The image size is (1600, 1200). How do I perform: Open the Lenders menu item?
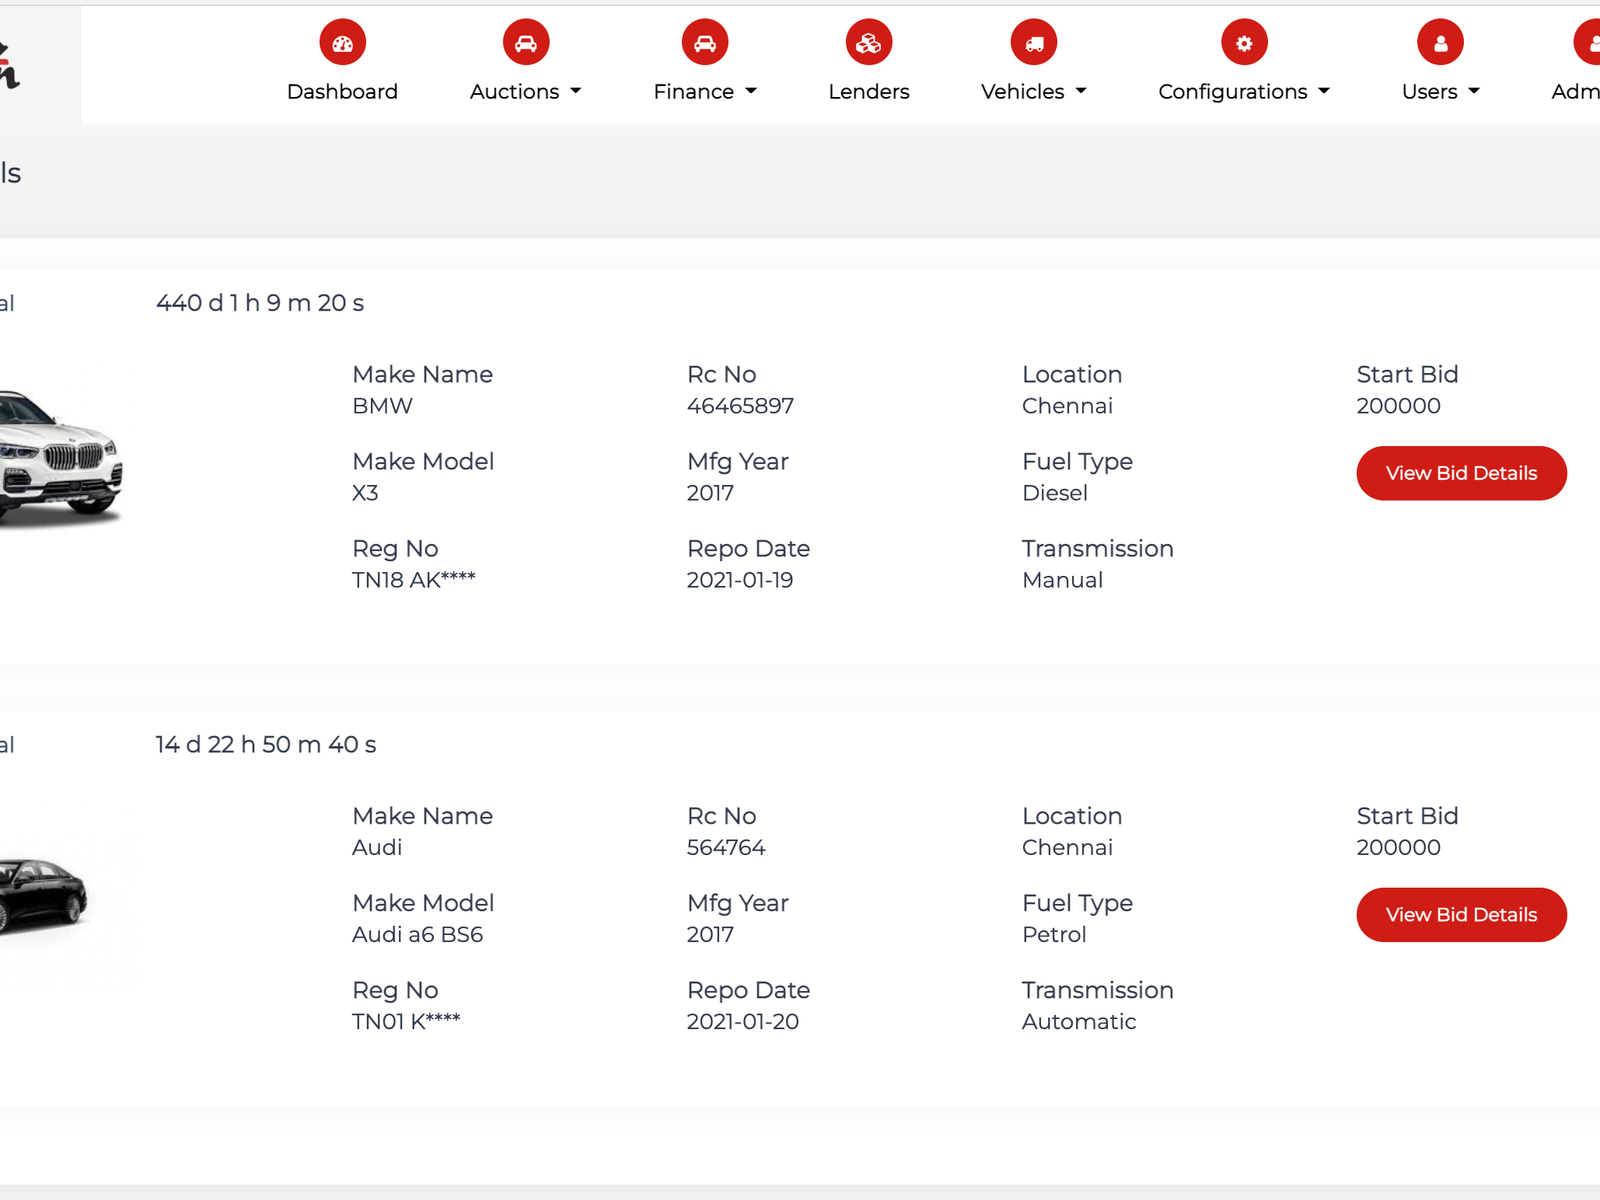coord(869,92)
